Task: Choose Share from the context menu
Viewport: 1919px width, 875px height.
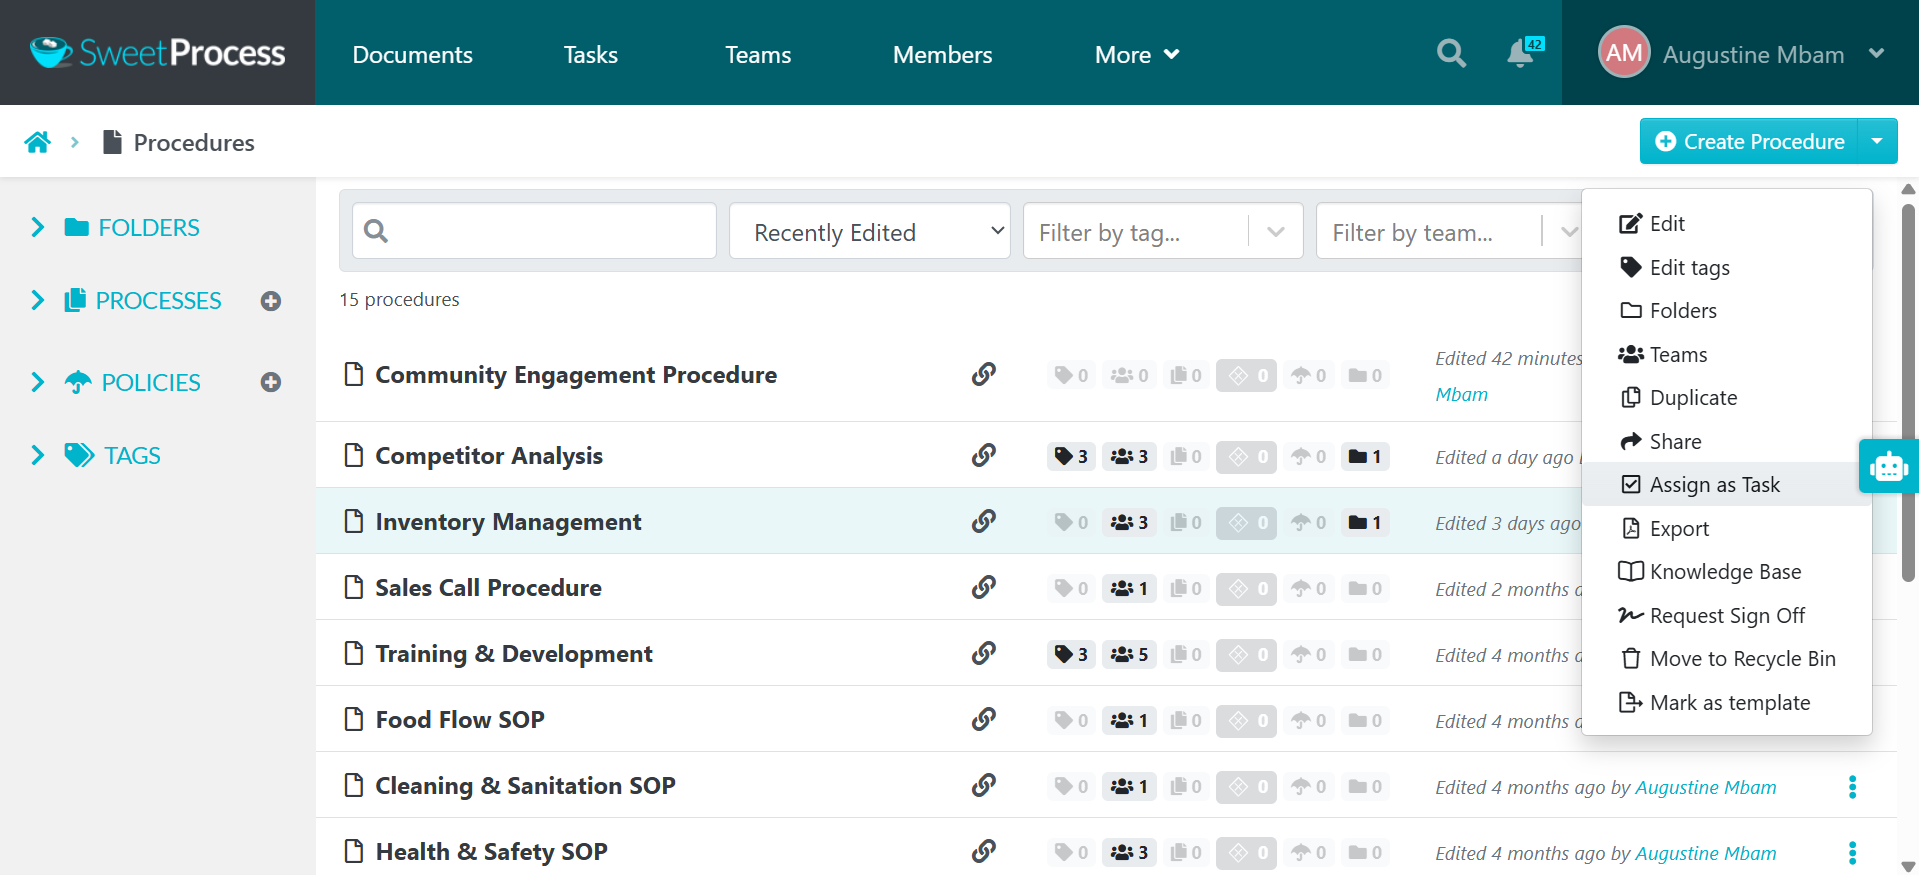Action: pos(1727,441)
